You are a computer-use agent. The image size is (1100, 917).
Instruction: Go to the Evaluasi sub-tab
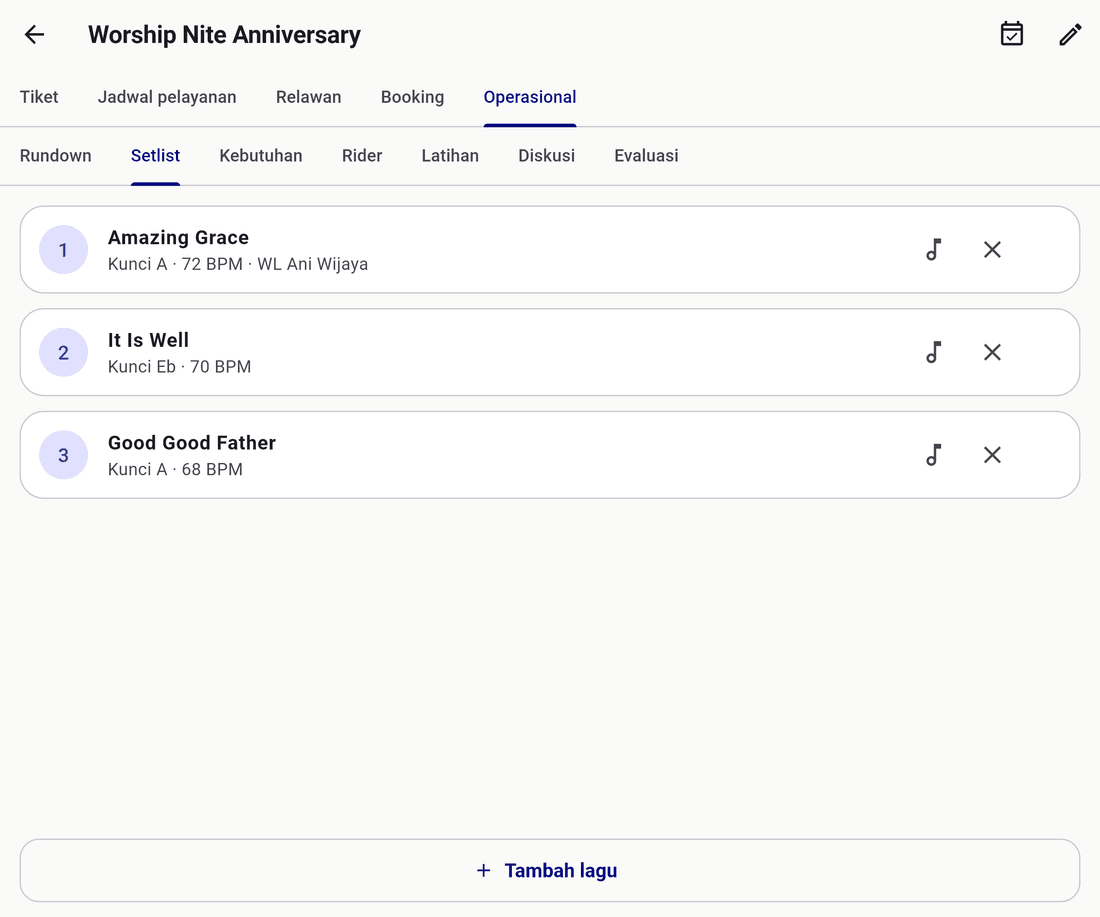click(x=646, y=156)
